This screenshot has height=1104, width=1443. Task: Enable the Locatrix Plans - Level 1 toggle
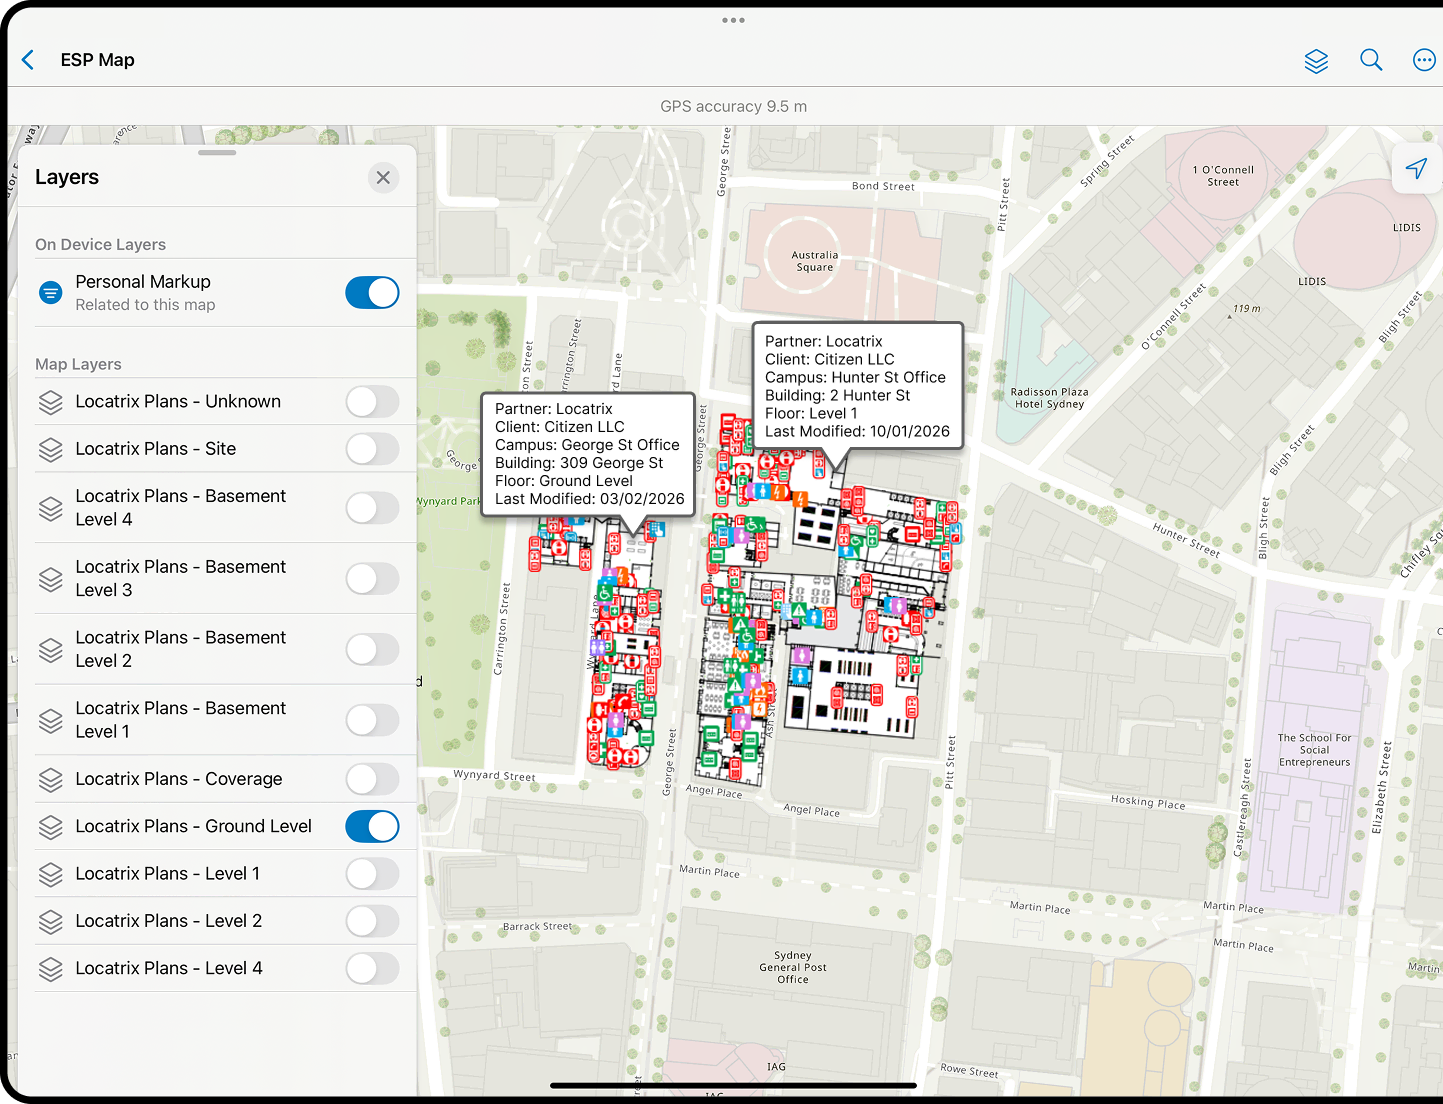click(x=372, y=873)
